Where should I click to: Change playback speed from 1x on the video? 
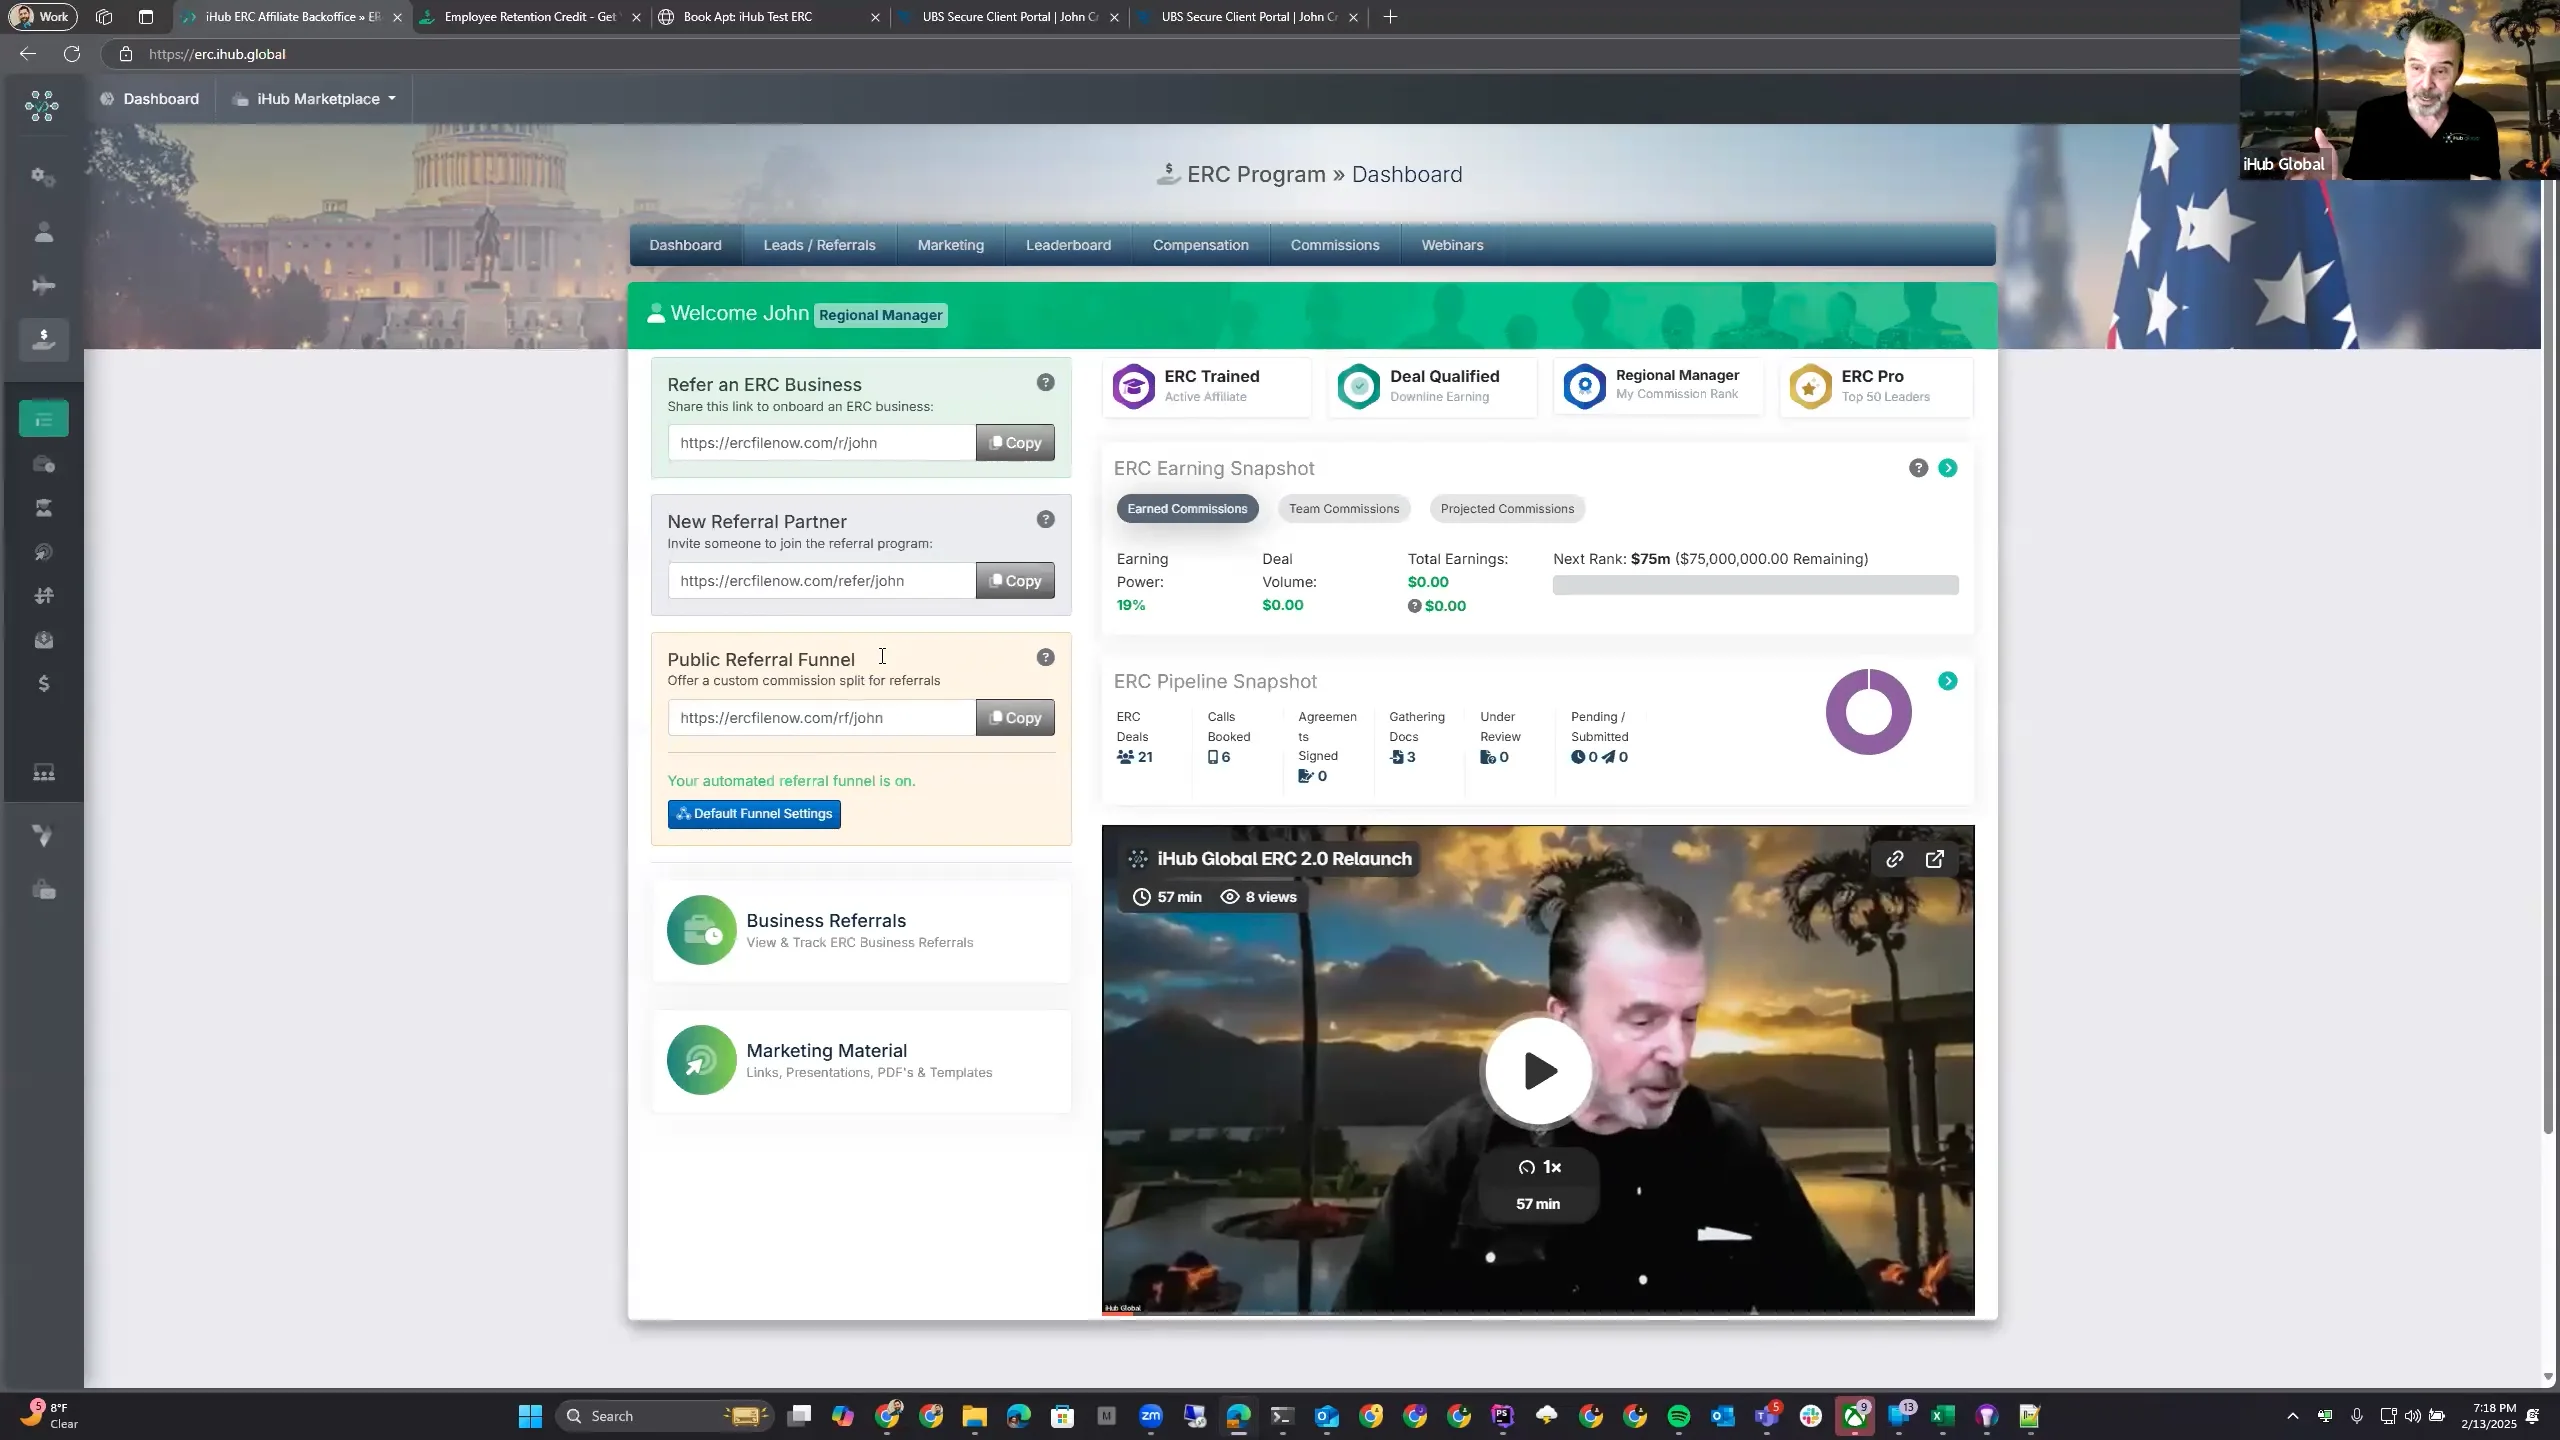[x=1537, y=1166]
